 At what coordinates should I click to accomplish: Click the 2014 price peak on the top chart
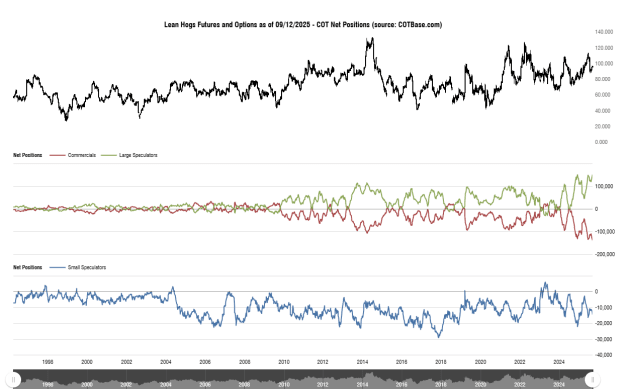tap(372, 39)
